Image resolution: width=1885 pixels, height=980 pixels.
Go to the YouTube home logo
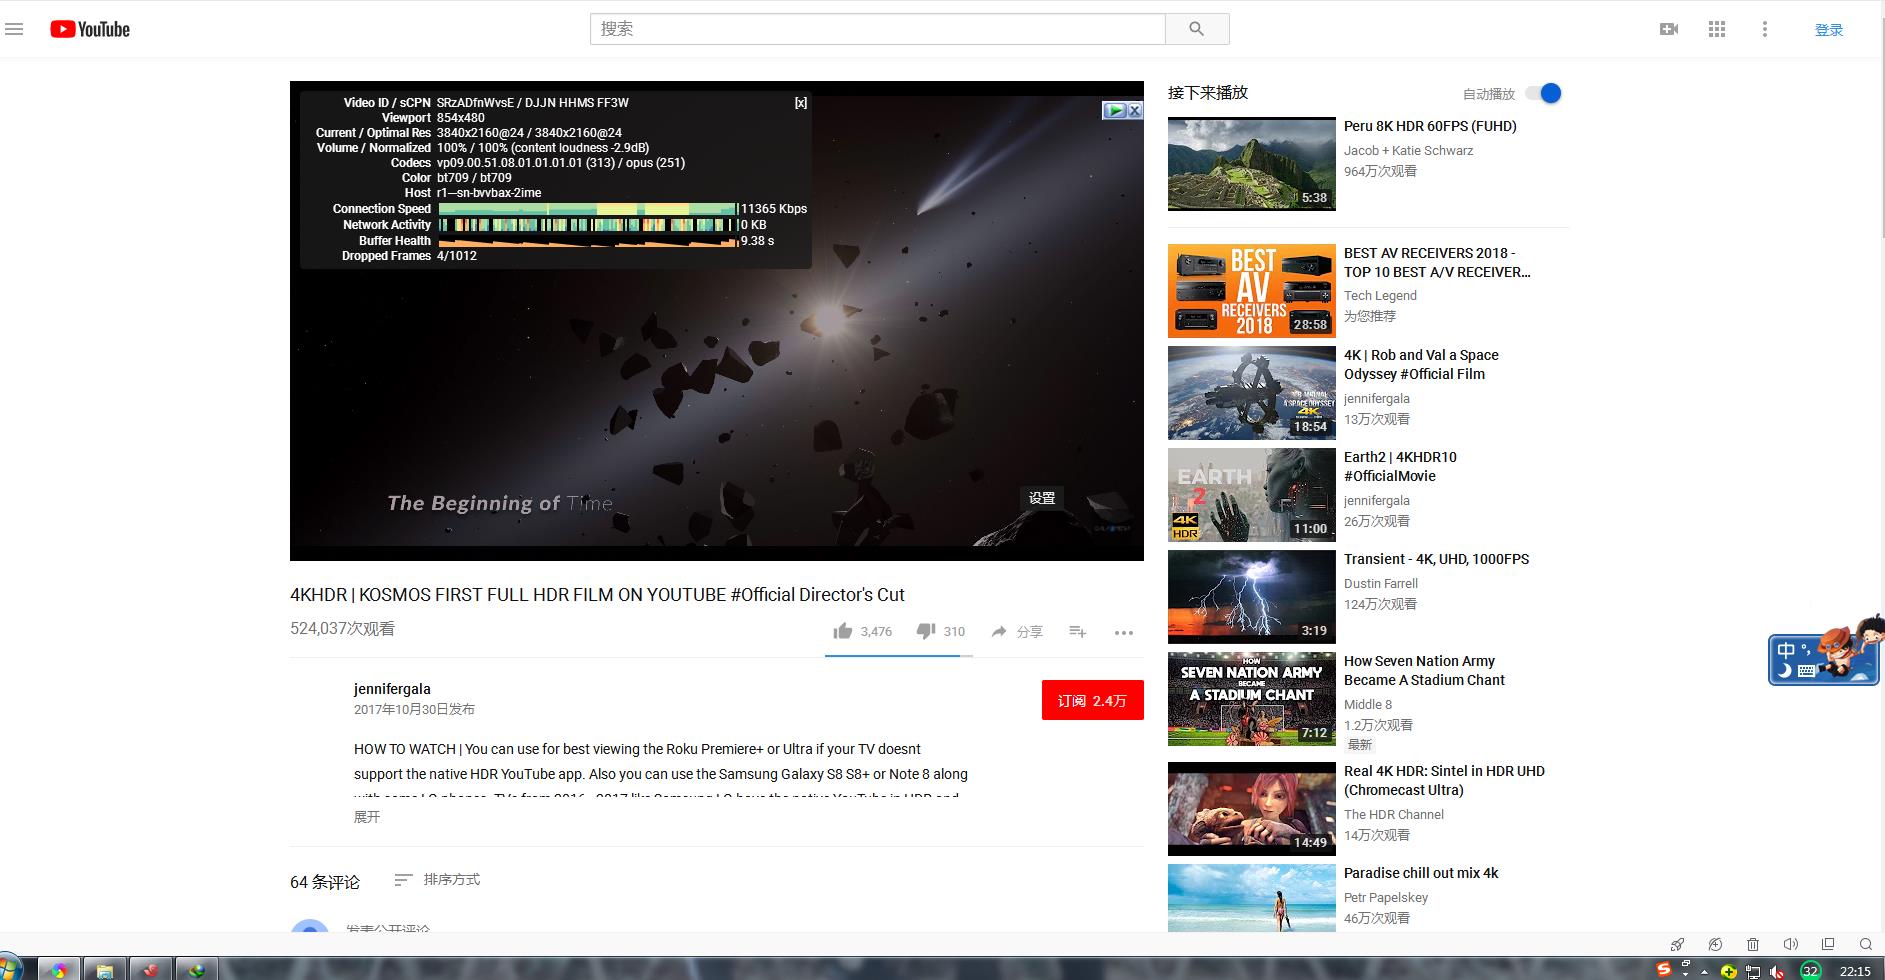coord(90,29)
